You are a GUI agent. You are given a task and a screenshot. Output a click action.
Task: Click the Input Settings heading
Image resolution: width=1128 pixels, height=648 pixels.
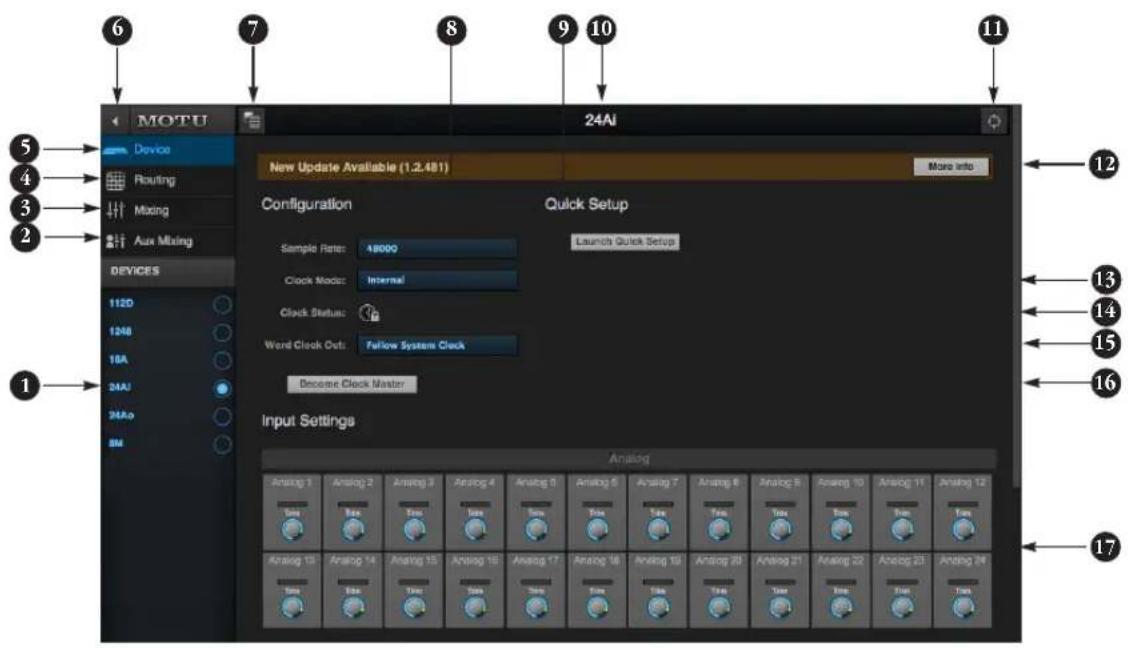coord(308,421)
